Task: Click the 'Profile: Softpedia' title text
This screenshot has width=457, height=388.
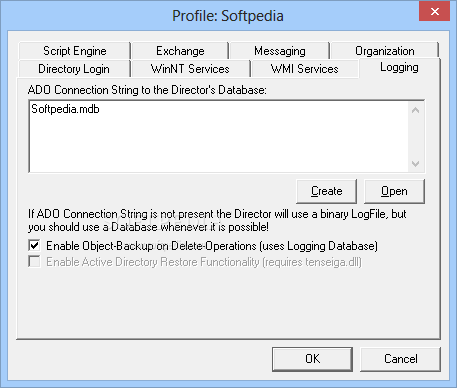Action: tap(228, 16)
